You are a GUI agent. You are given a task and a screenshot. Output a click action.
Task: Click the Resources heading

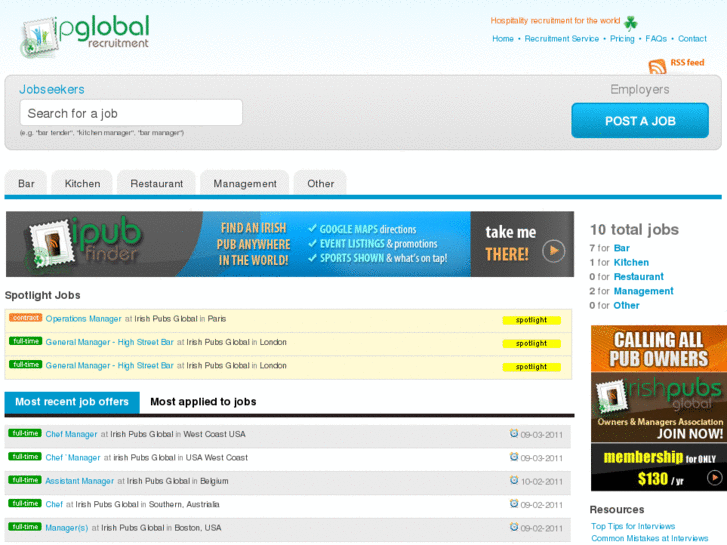617,510
